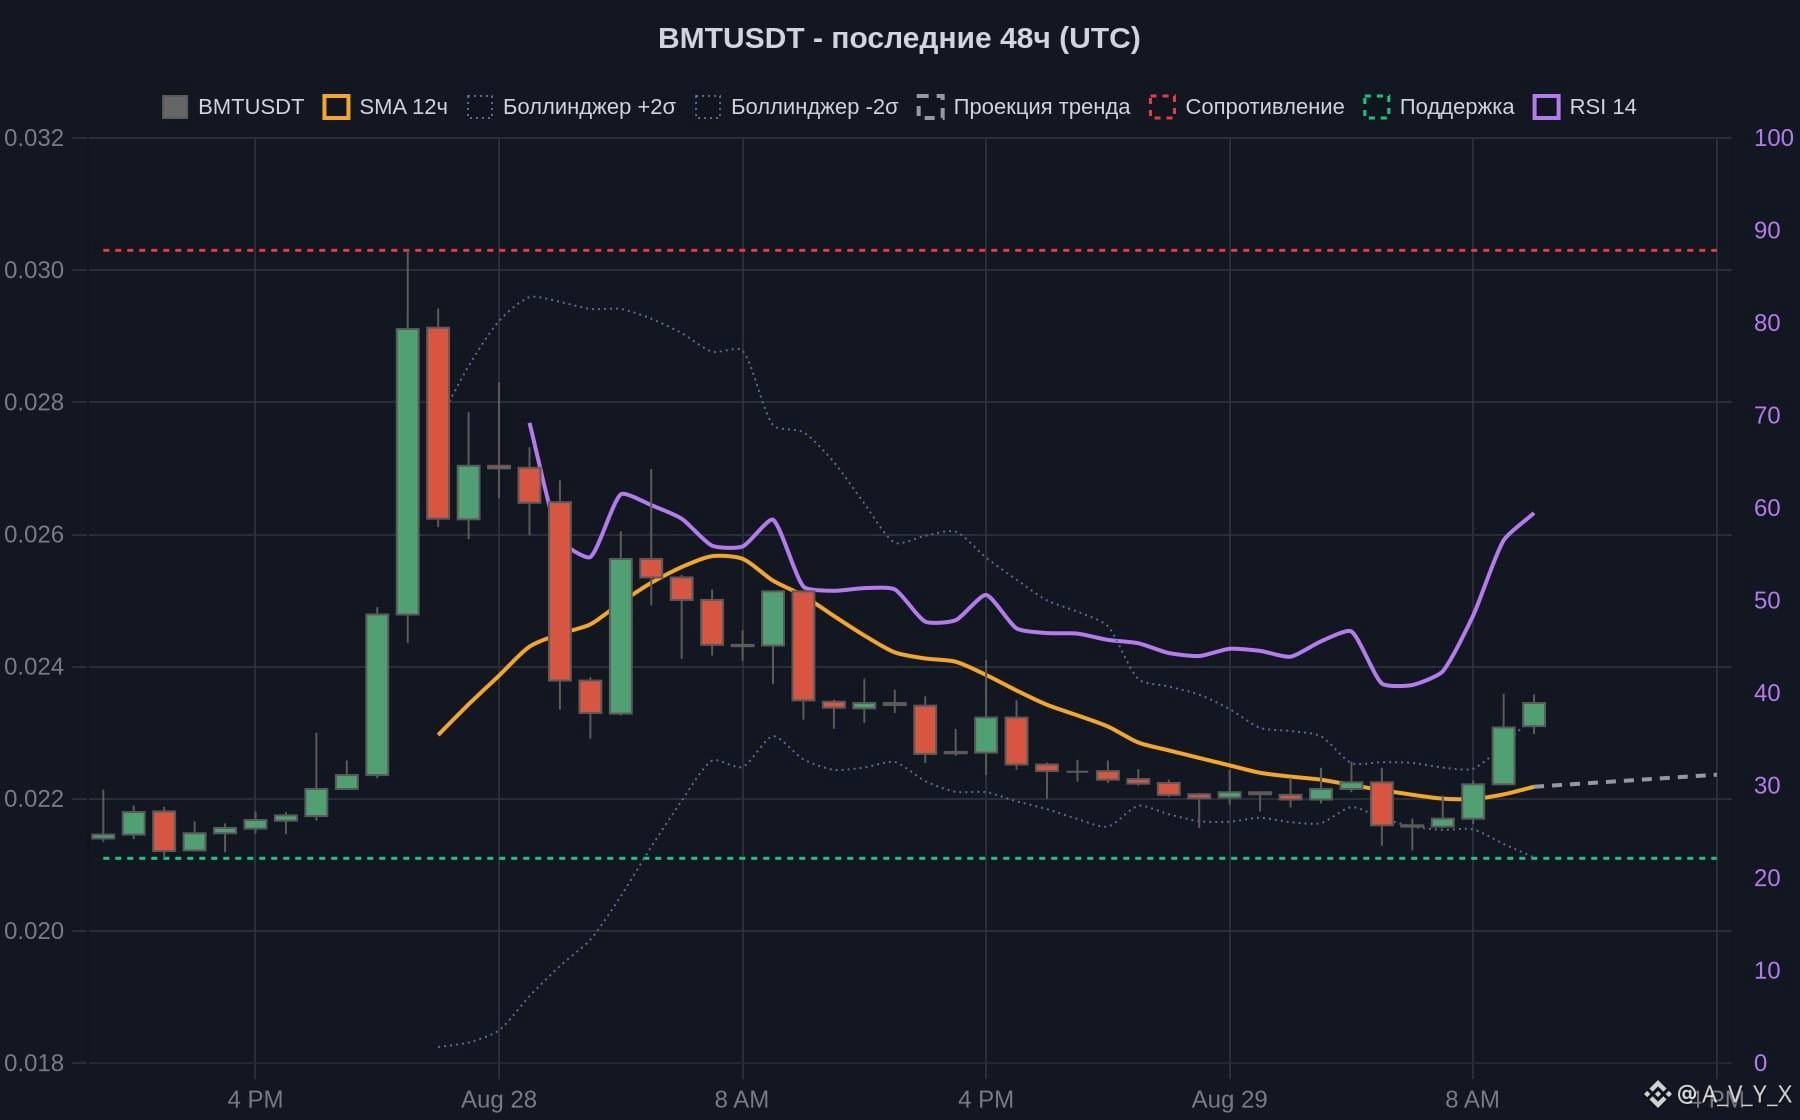Click the Aug 28 date label on time axis

click(499, 1100)
